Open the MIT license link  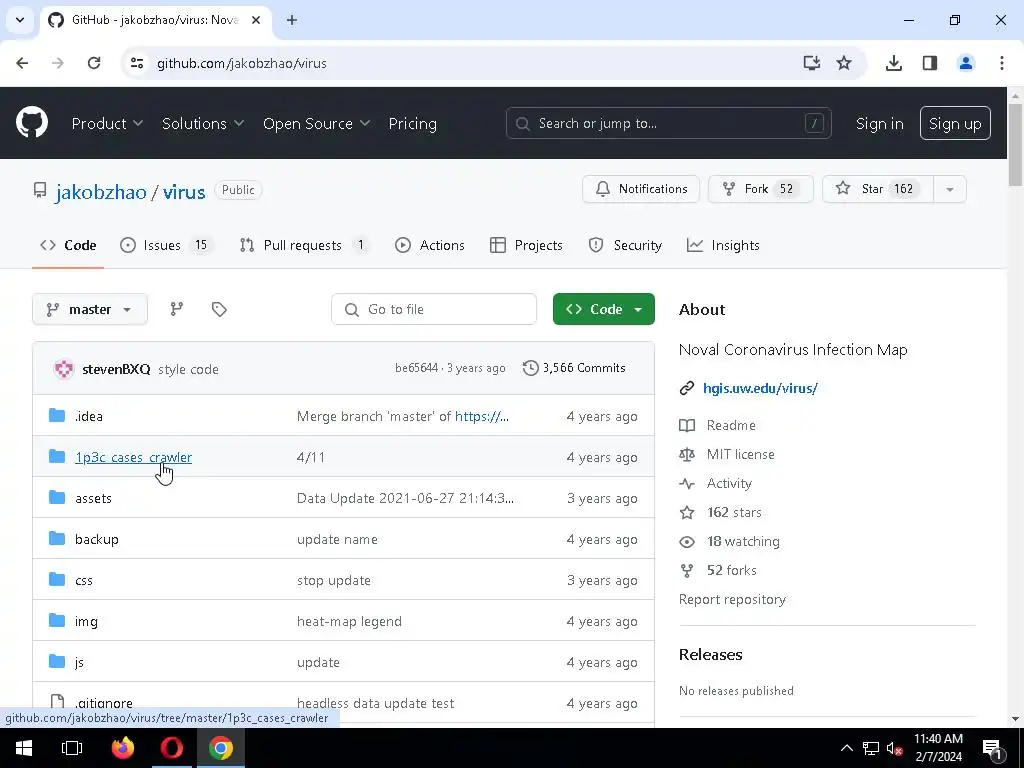click(741, 455)
